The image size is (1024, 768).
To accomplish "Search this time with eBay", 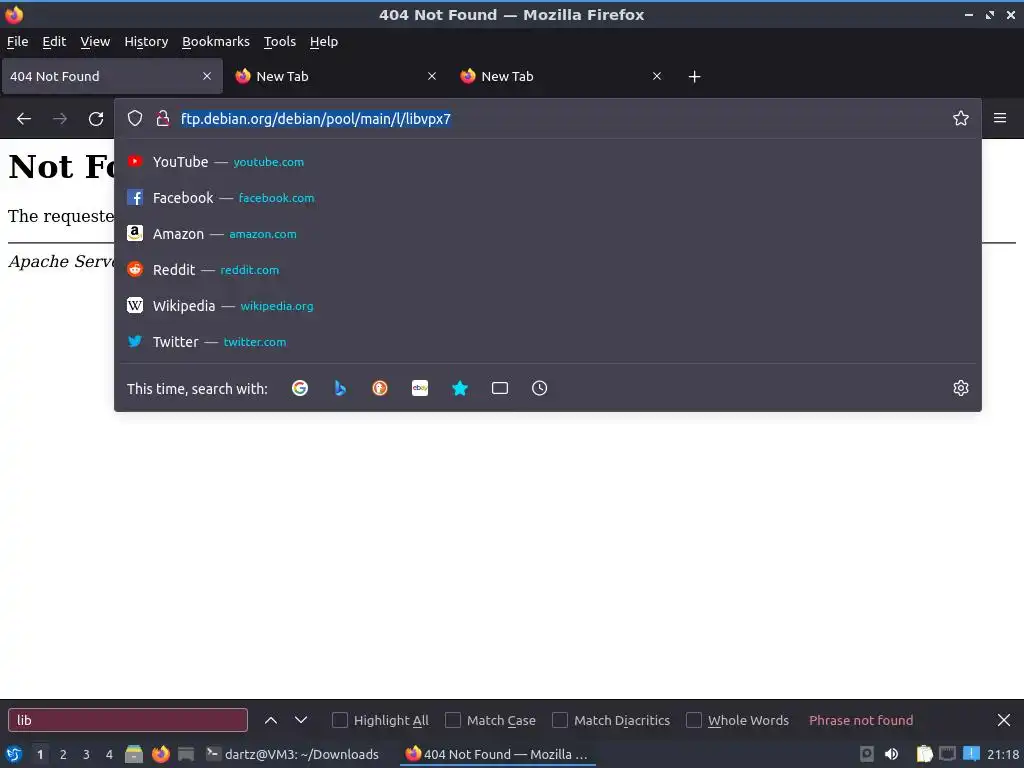I will coord(420,388).
